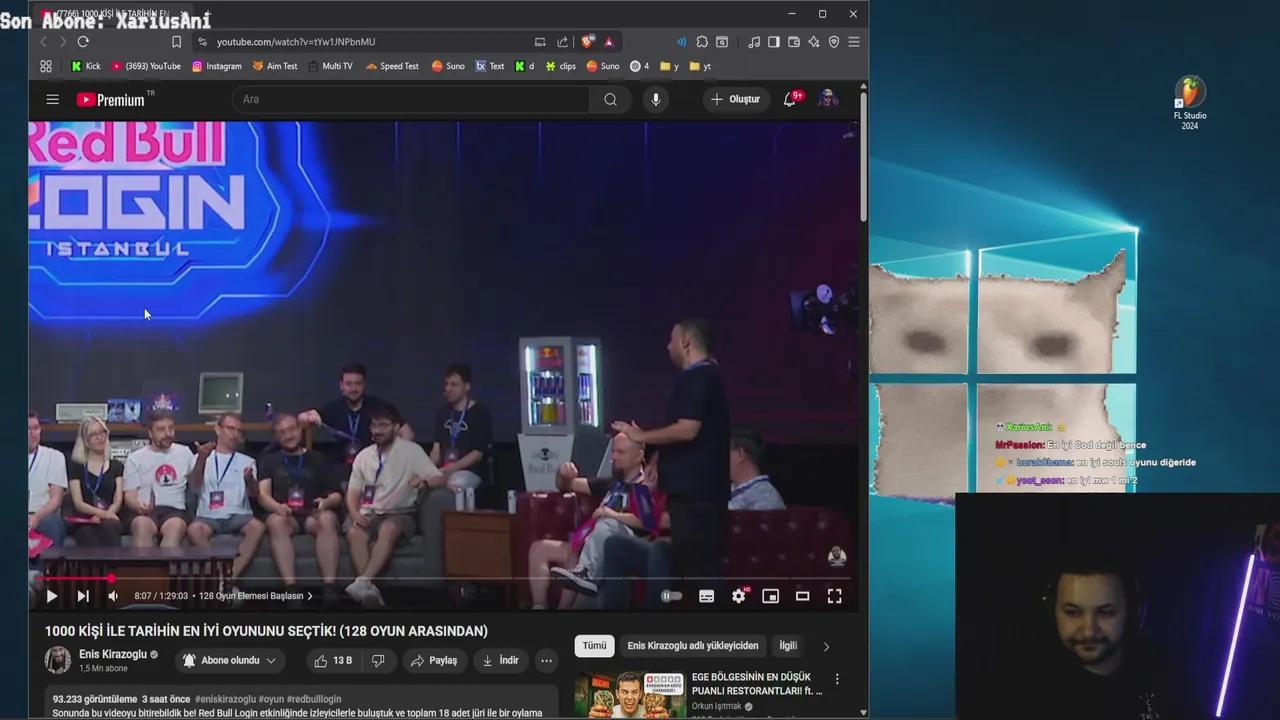Bookmark this page icon

176,42
